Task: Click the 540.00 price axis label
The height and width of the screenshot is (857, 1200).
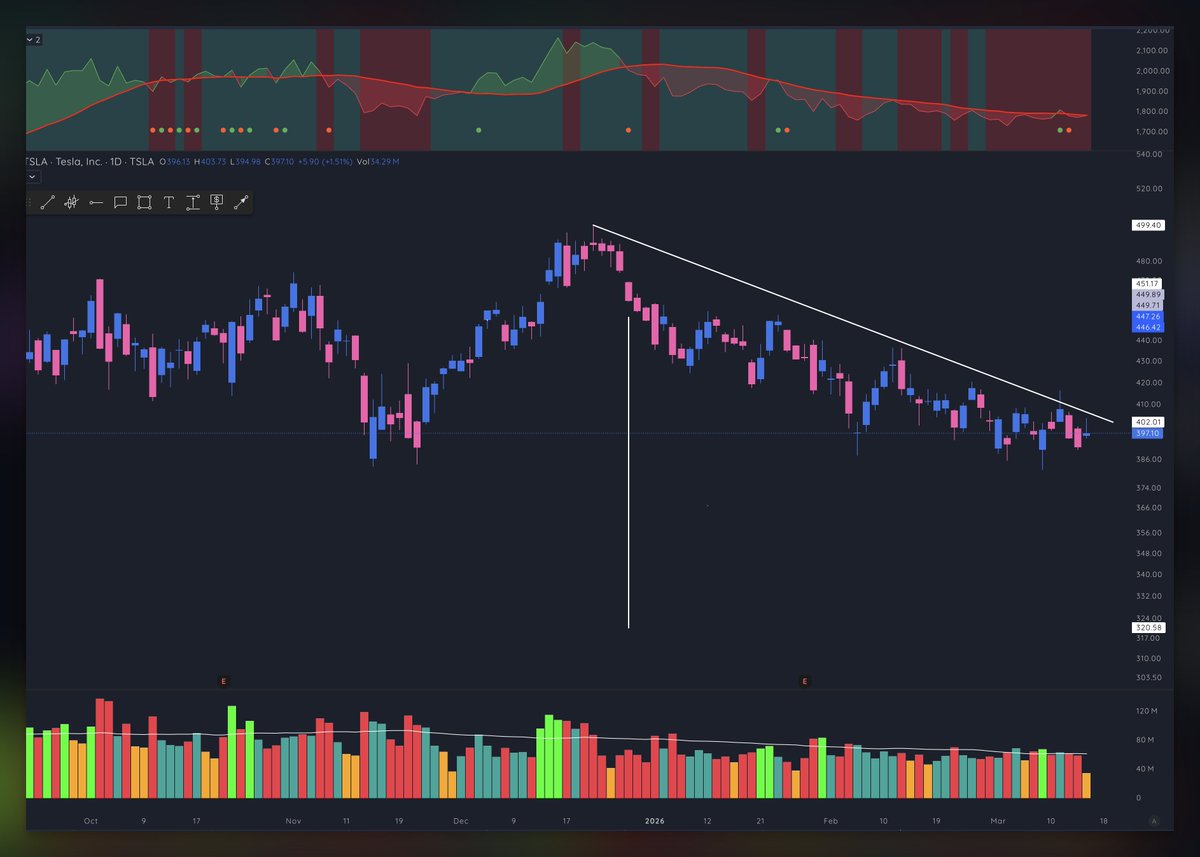Action: pyautogui.click(x=1148, y=155)
